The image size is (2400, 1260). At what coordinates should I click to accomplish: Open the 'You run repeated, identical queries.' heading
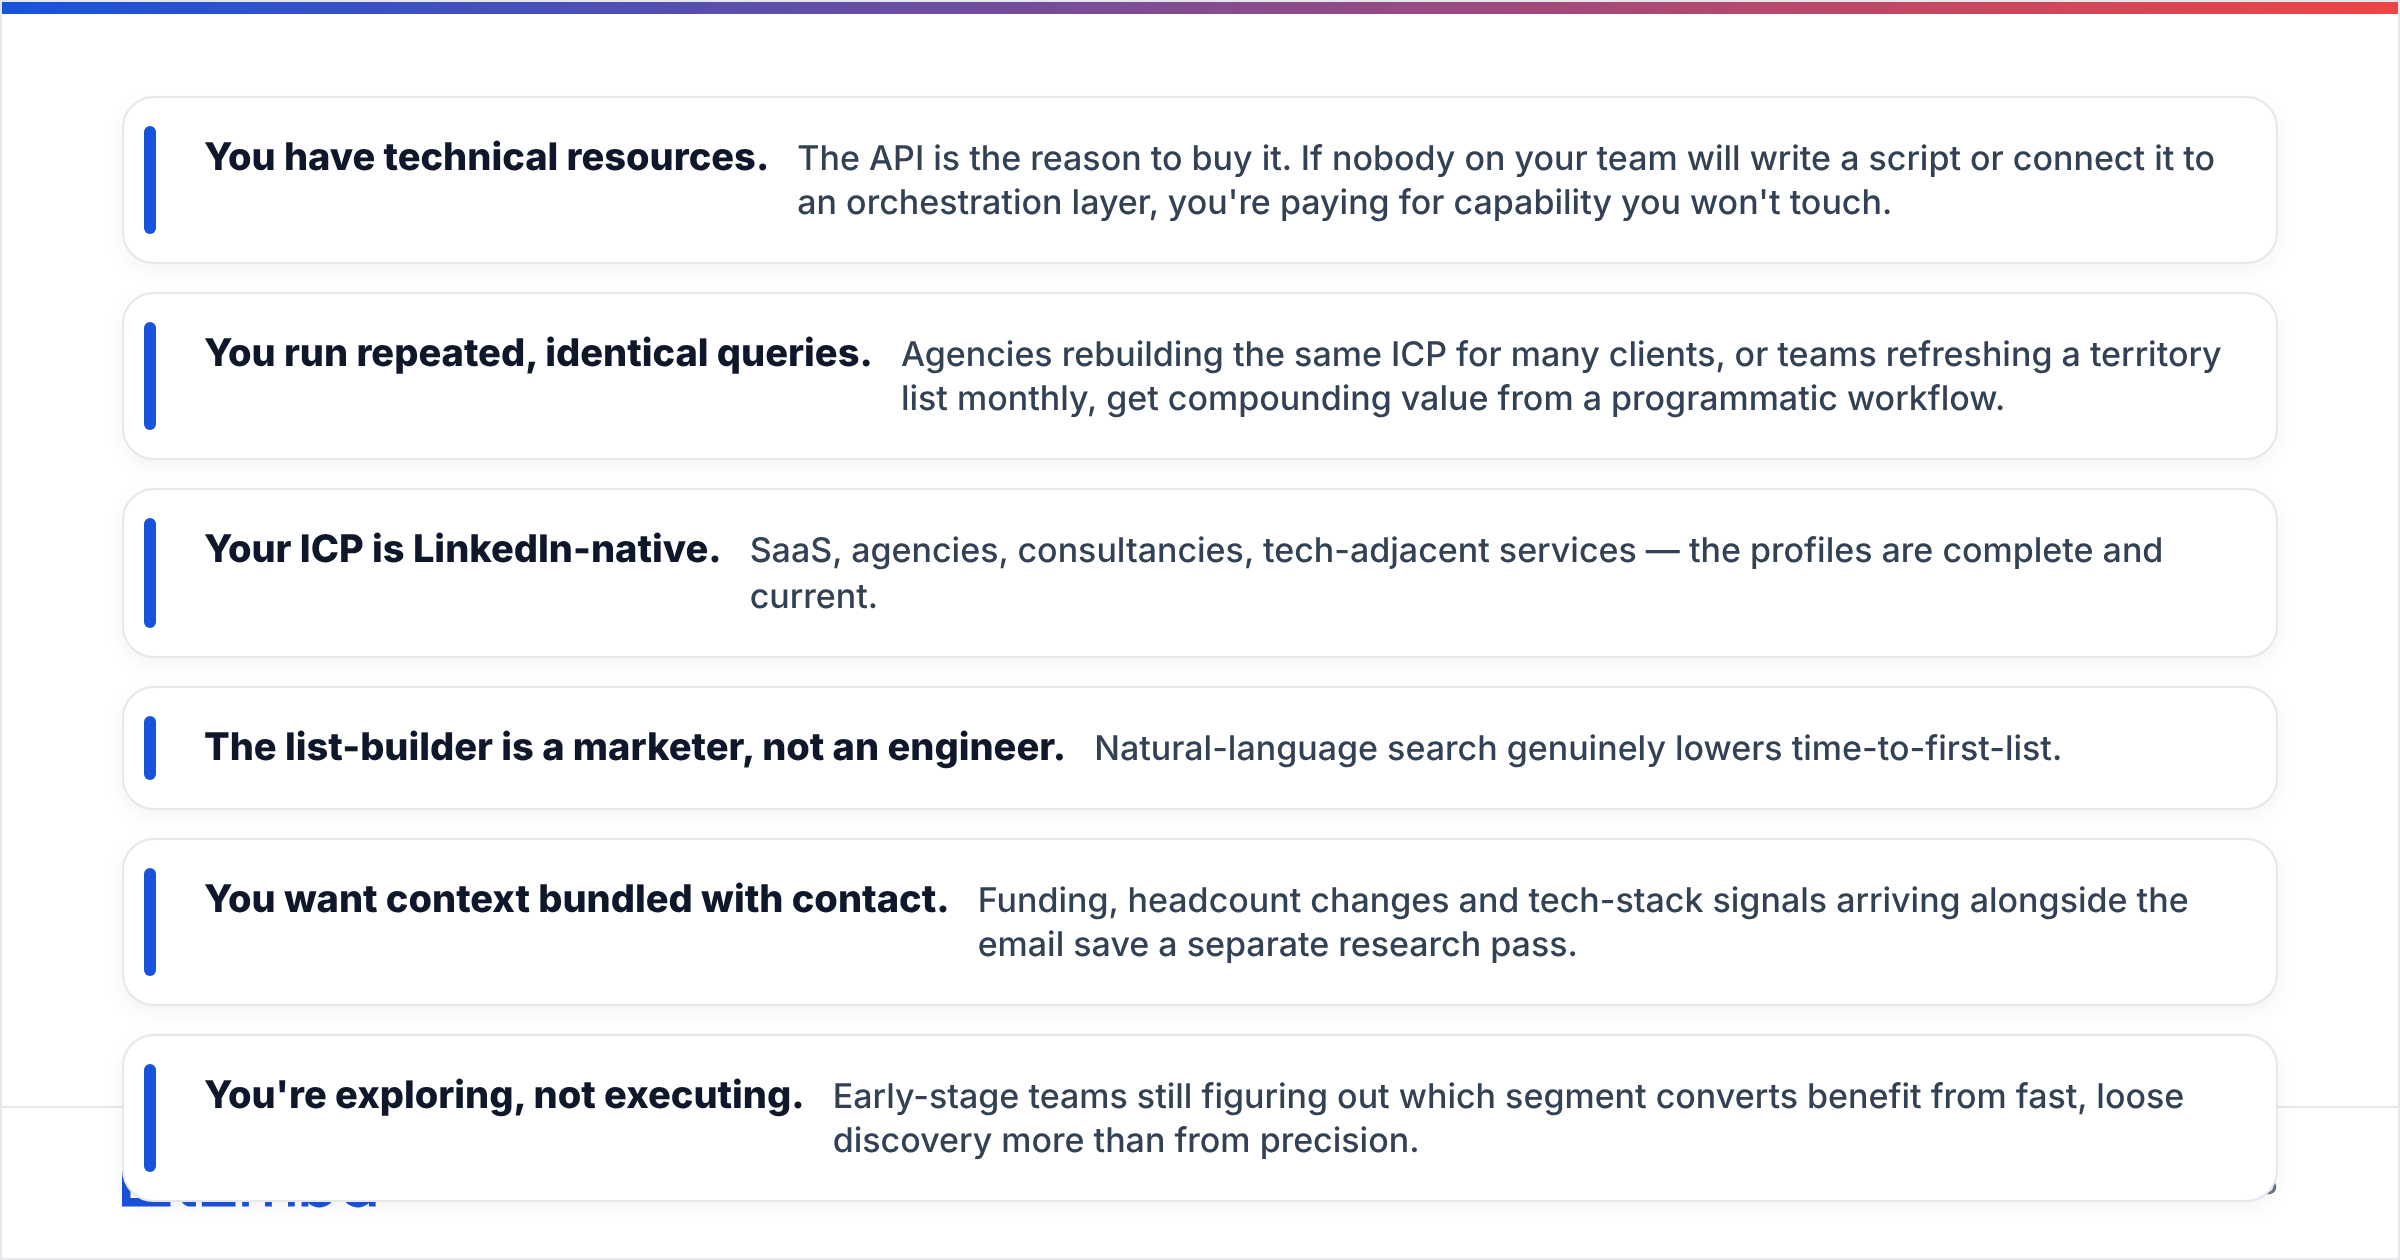click(538, 353)
